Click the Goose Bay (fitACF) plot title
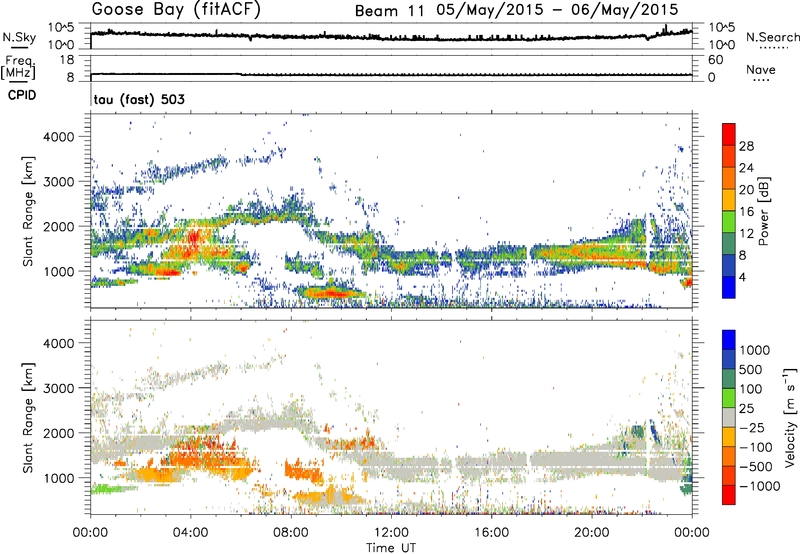 click(176, 9)
